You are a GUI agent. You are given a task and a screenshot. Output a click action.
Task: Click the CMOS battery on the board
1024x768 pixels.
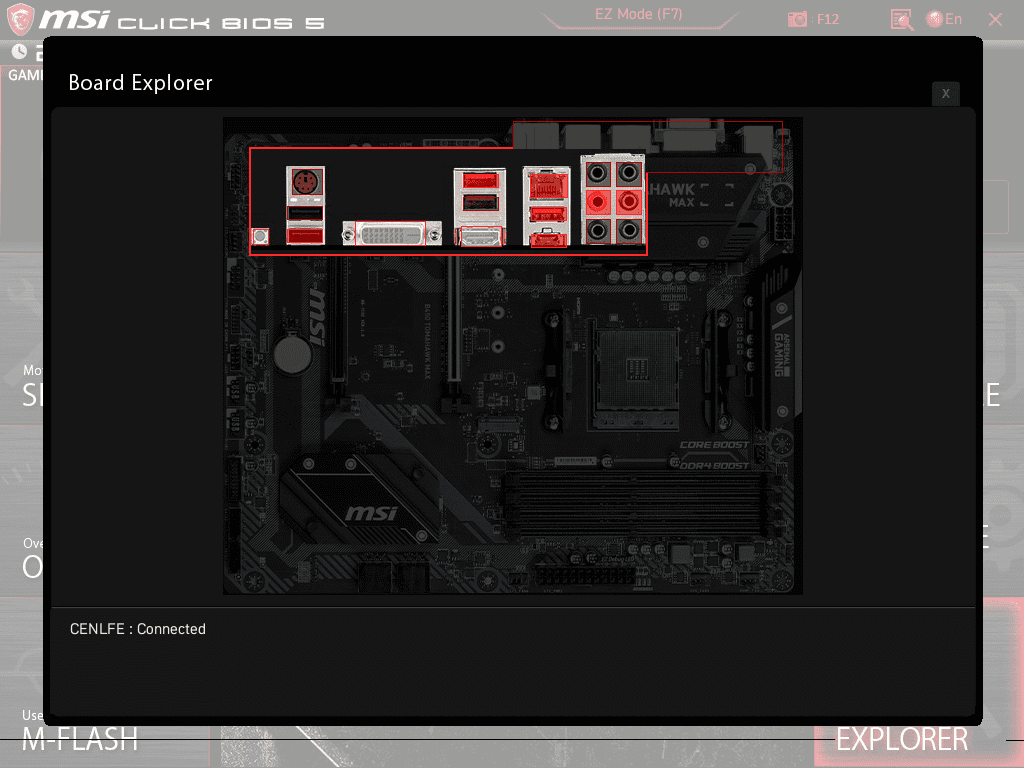[x=293, y=355]
